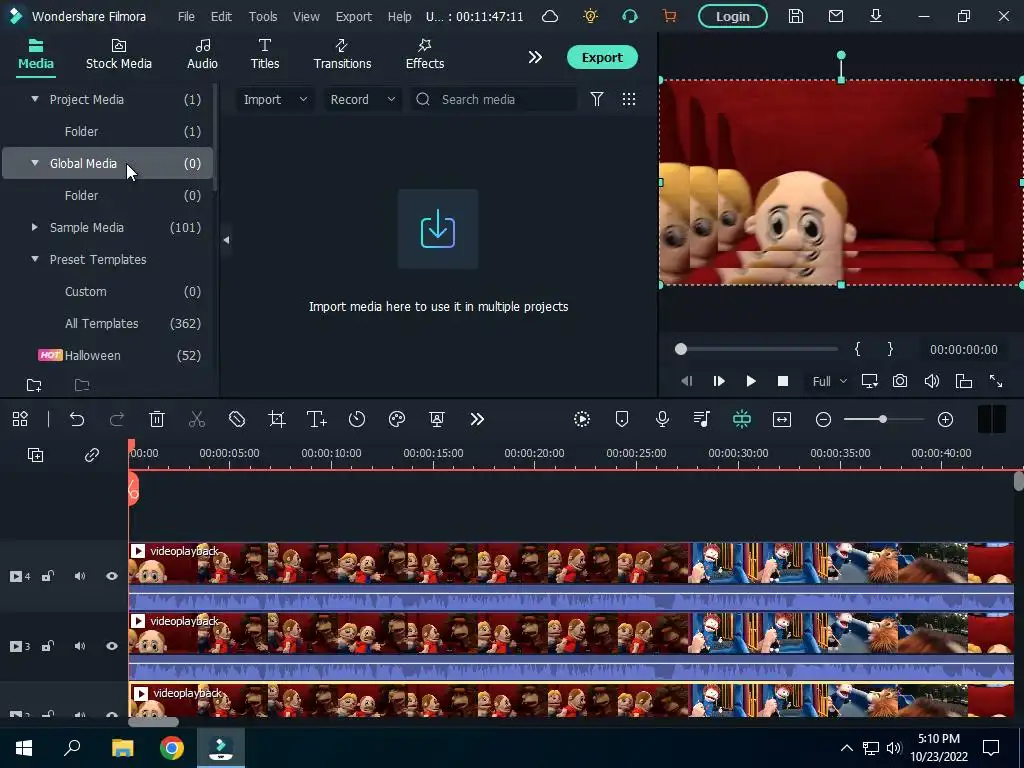Show more timeline tools with the double chevron
Viewport: 1024px width, 768px height.
pyautogui.click(x=477, y=419)
